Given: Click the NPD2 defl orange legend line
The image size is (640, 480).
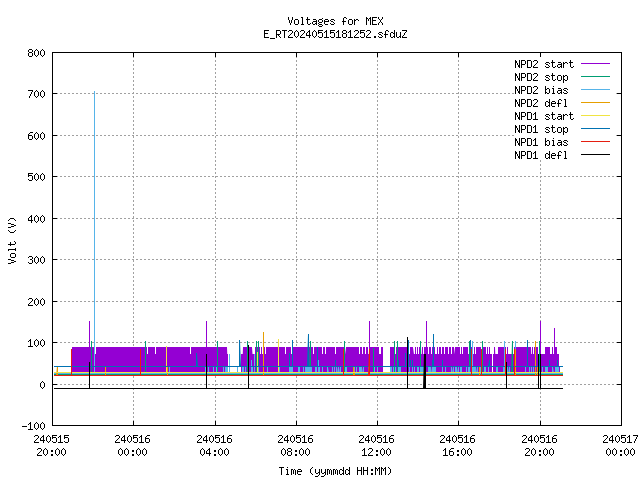Looking at the screenshot, I should coord(596,103).
